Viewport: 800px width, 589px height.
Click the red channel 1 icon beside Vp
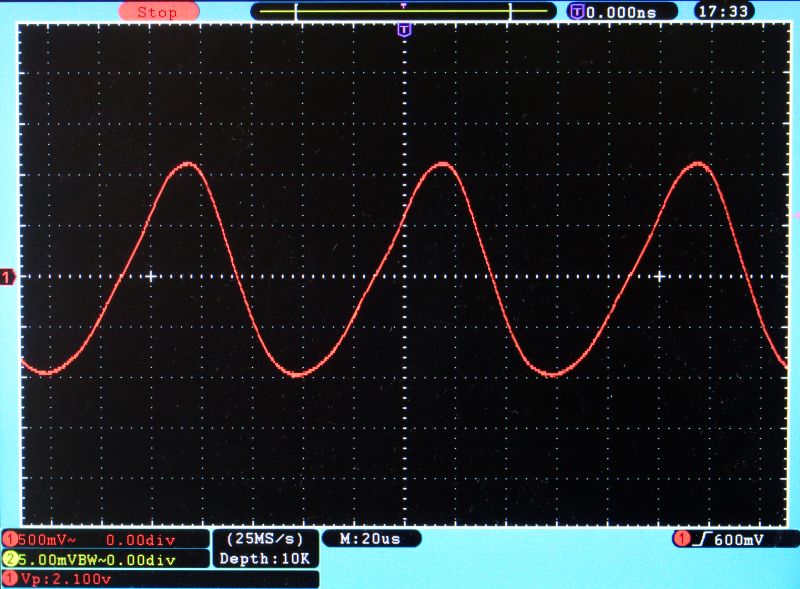pos(9,579)
